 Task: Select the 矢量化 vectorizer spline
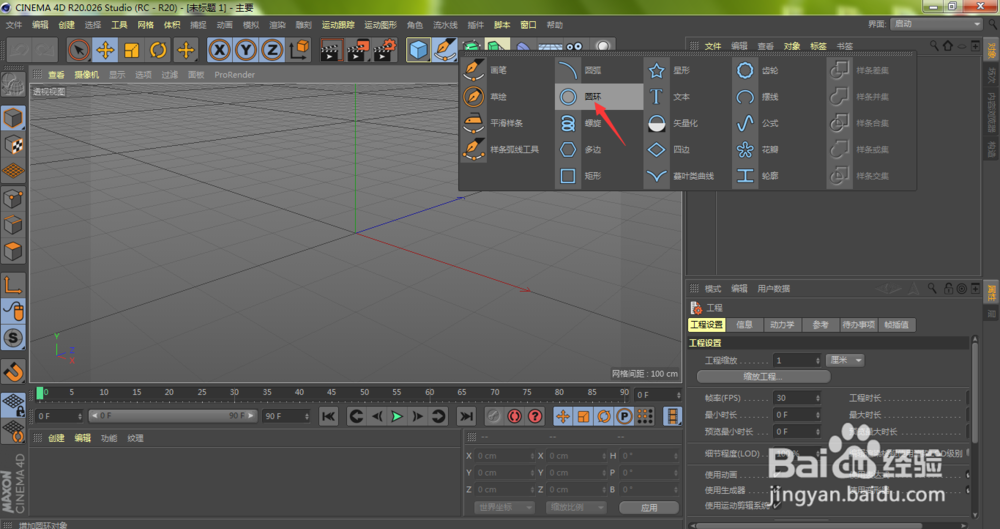pyautogui.click(x=688, y=123)
